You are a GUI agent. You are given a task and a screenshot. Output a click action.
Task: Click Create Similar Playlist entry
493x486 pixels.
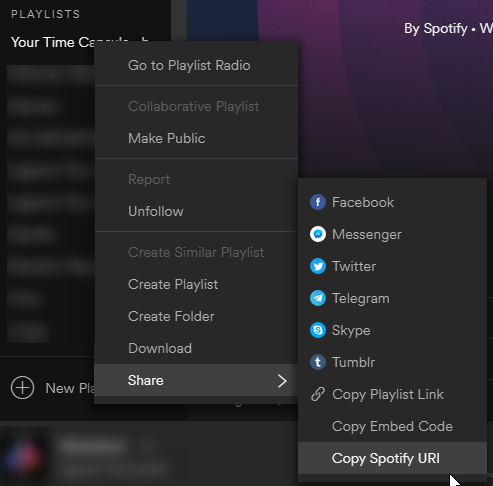[196, 252]
